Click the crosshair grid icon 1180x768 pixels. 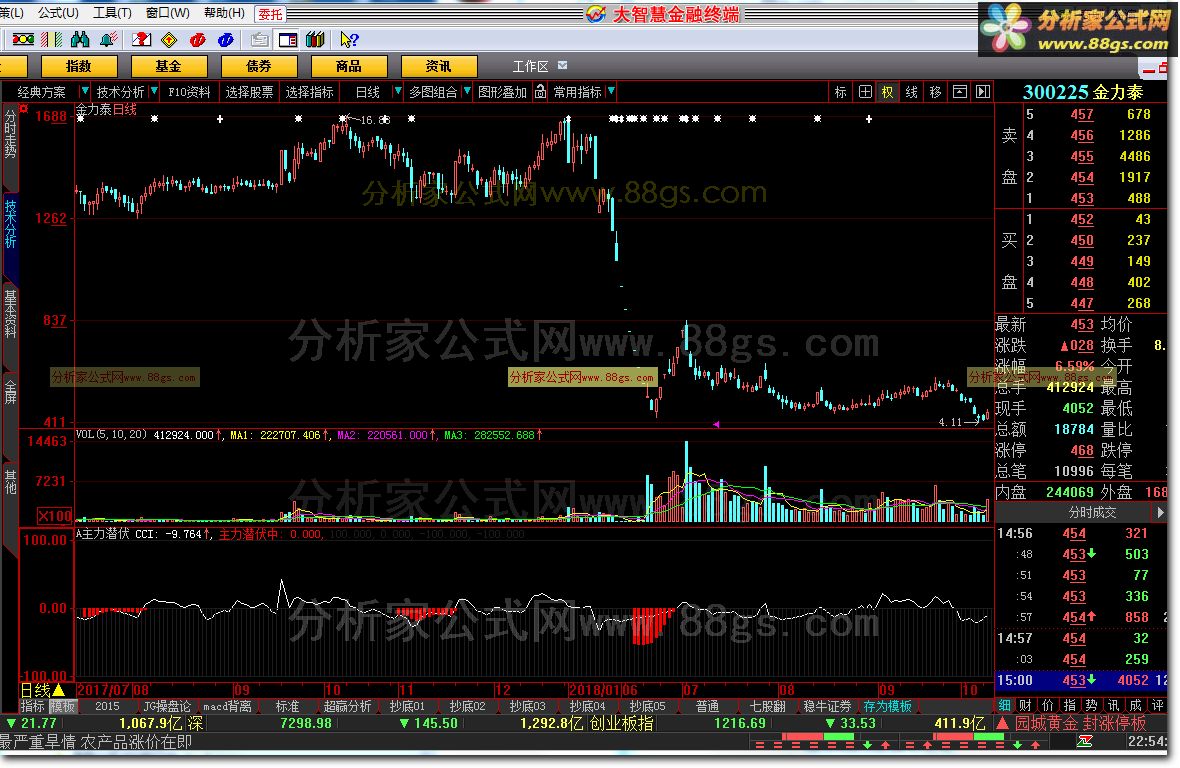(x=865, y=92)
